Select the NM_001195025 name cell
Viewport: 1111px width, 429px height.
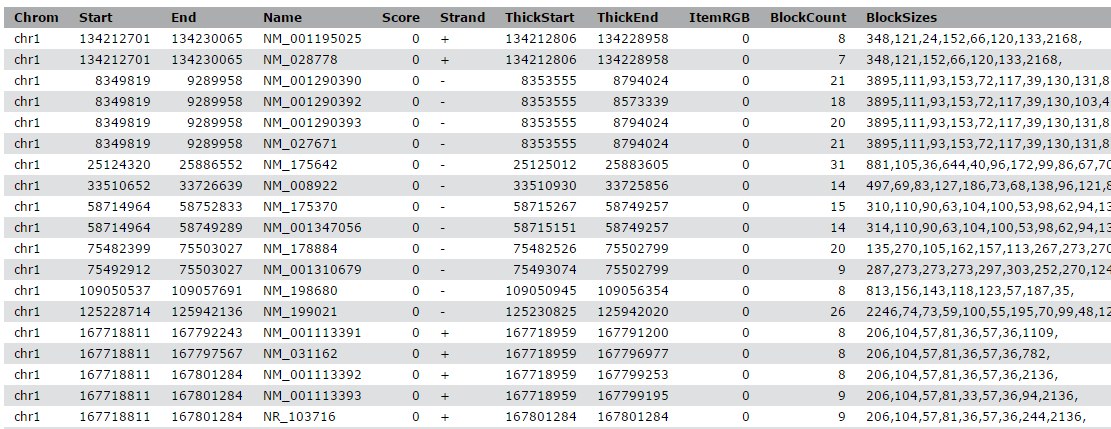tap(312, 39)
